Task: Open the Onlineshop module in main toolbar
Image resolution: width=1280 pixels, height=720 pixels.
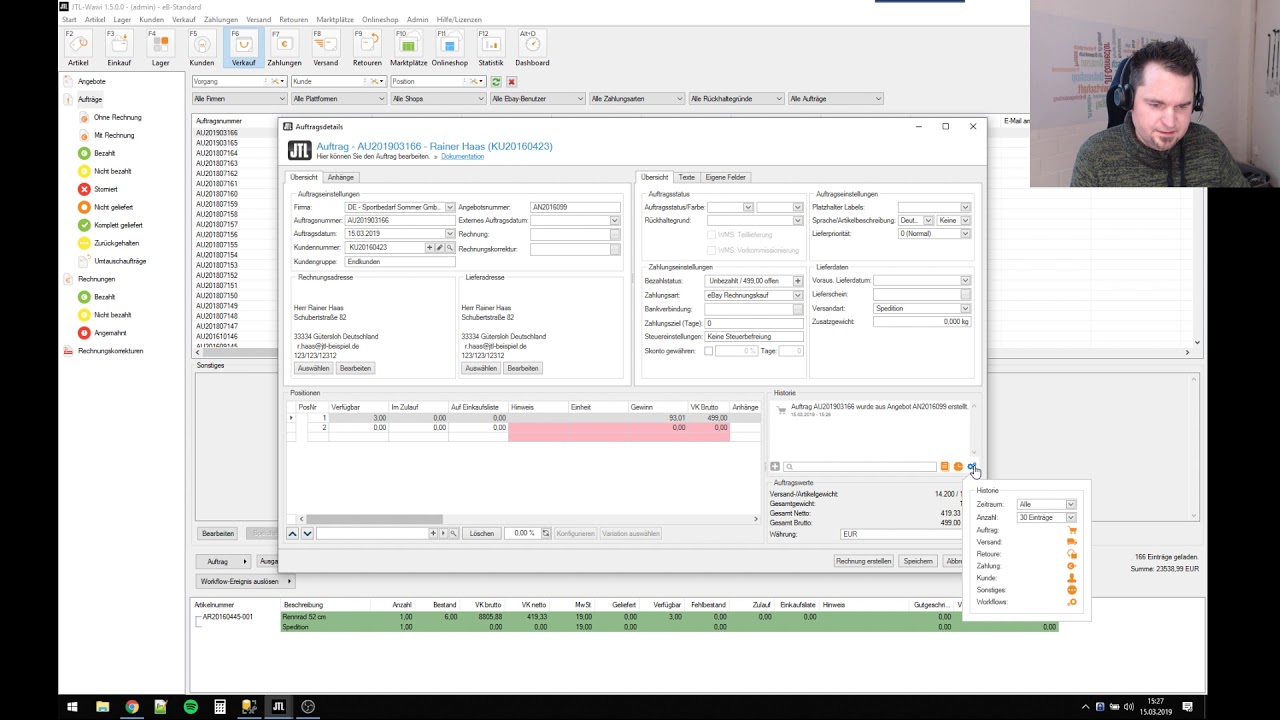Action: (x=449, y=49)
